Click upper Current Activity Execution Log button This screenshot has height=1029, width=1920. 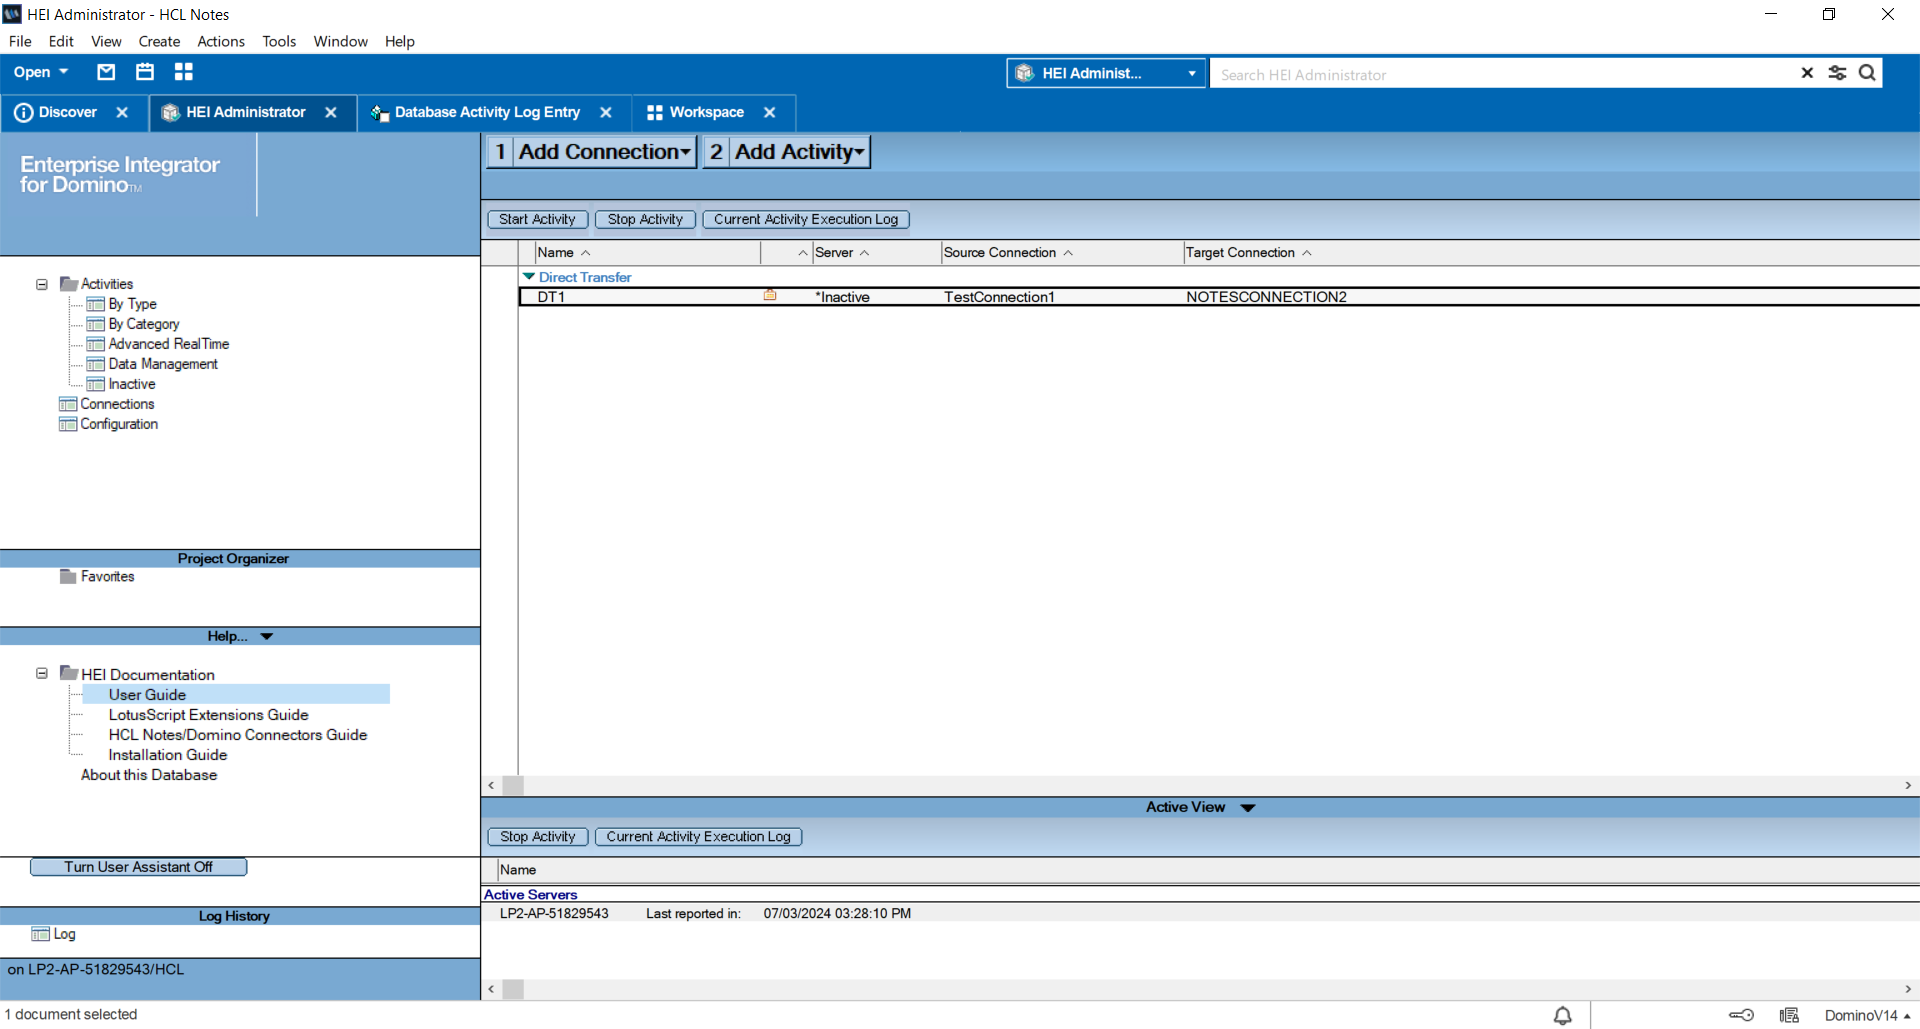click(x=806, y=219)
